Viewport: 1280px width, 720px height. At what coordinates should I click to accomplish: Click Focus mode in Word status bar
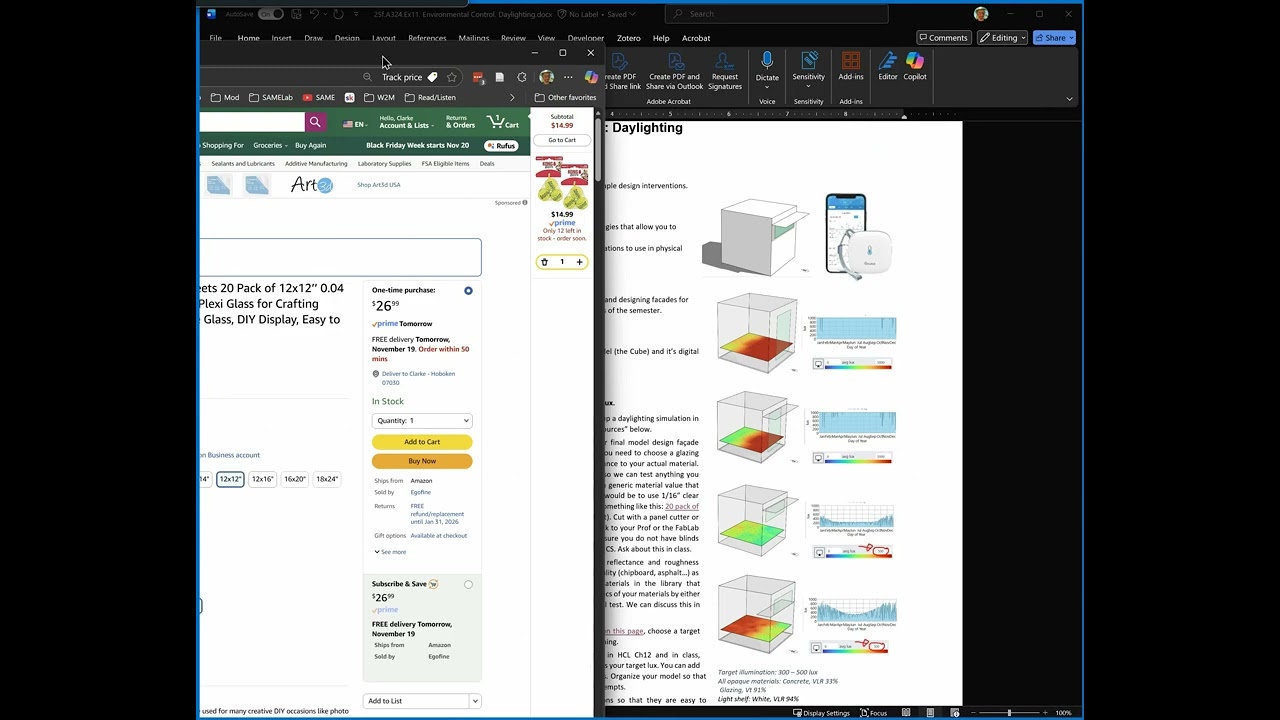[873, 713]
